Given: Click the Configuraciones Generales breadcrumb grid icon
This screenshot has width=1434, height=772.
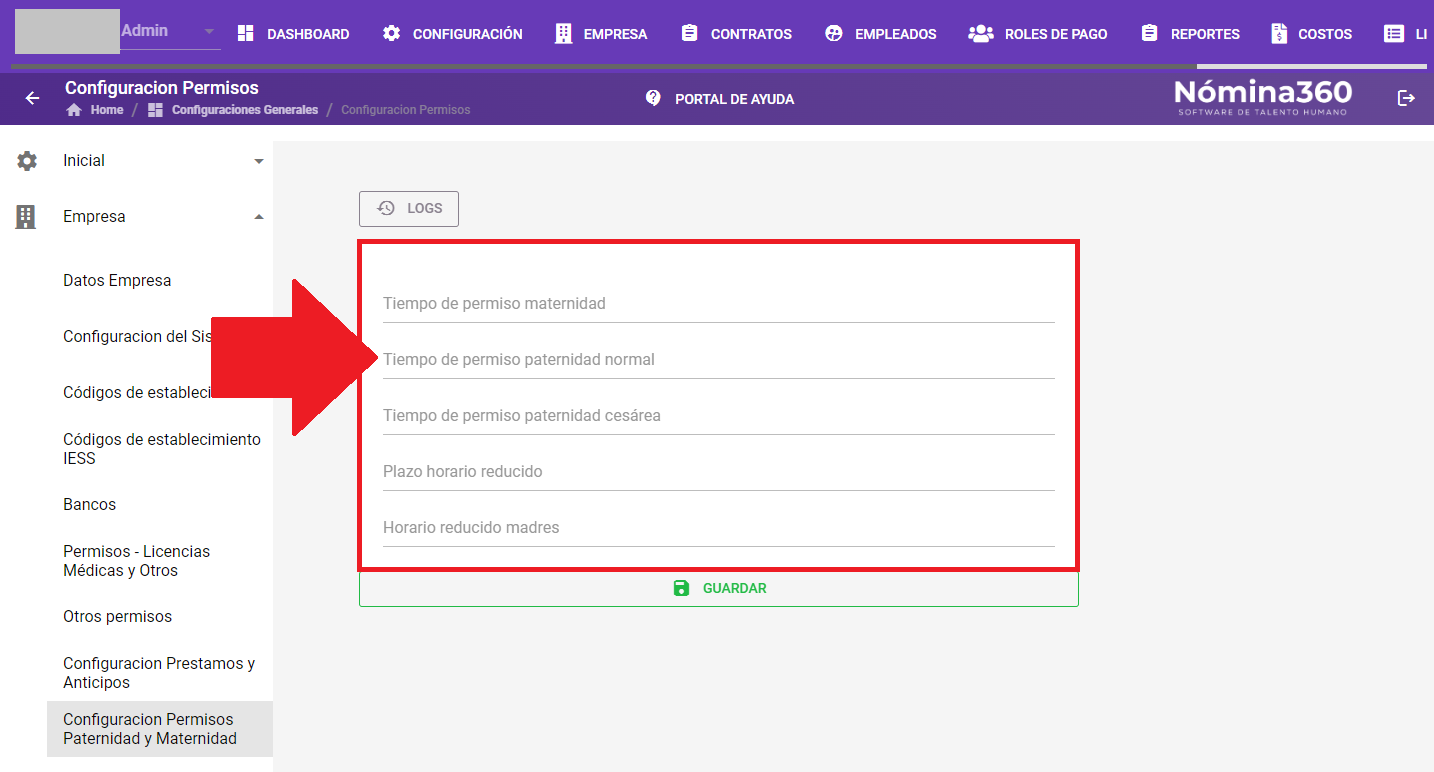Looking at the screenshot, I should click(x=155, y=110).
